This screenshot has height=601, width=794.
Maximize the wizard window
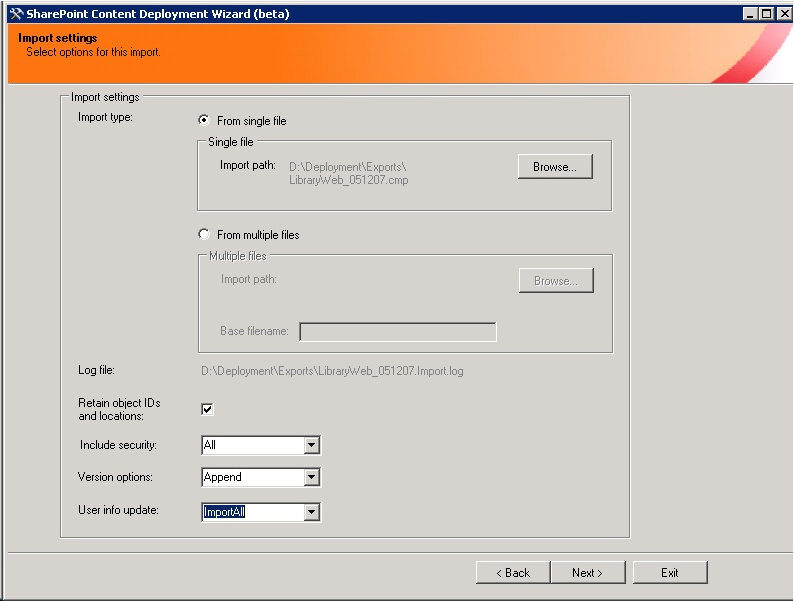[x=767, y=14]
